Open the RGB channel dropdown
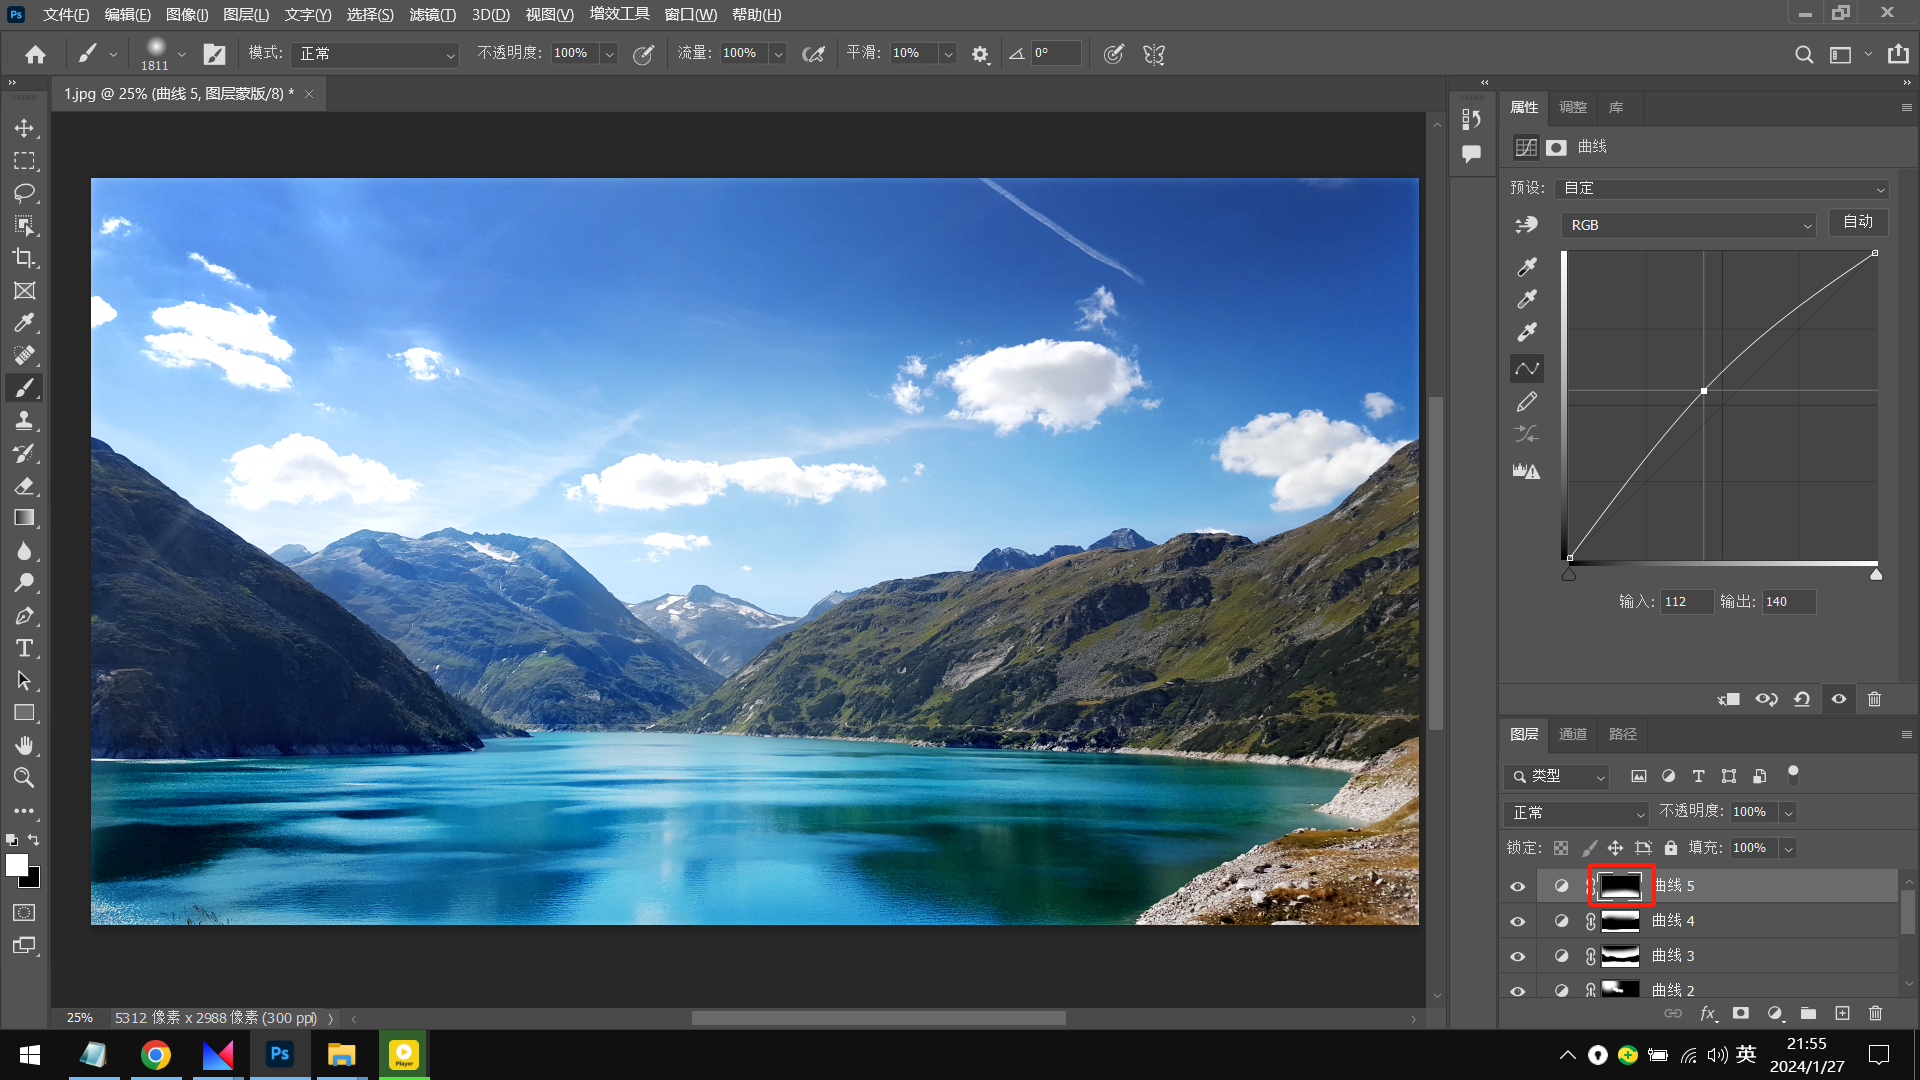1920x1080 pixels. 1688,225
